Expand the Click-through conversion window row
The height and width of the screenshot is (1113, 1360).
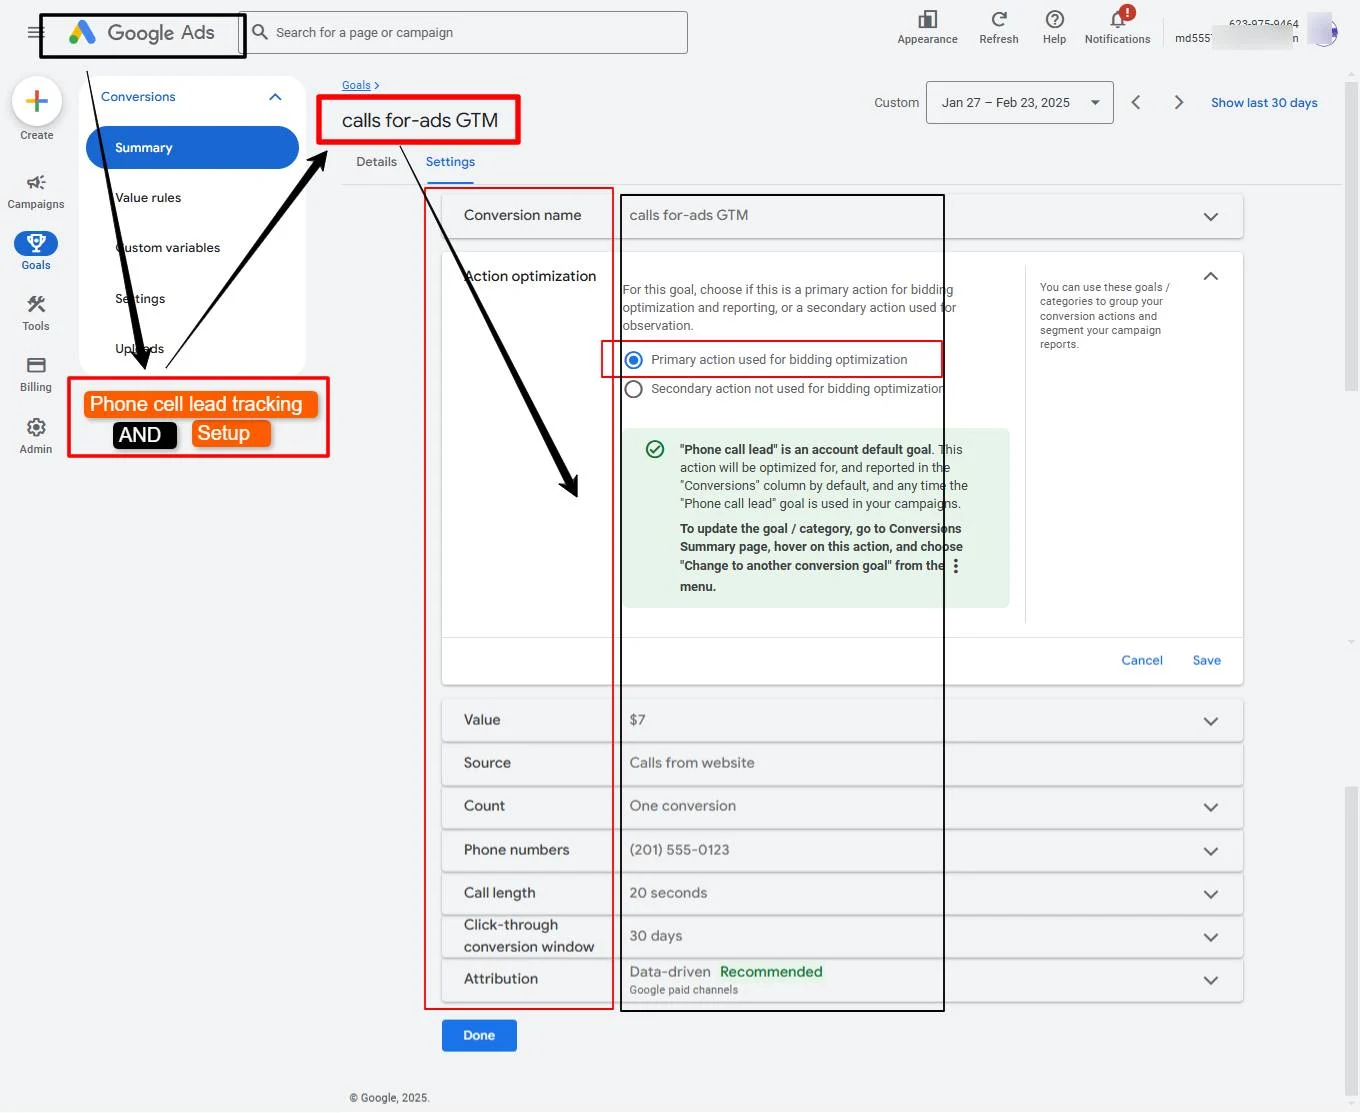(x=1210, y=937)
